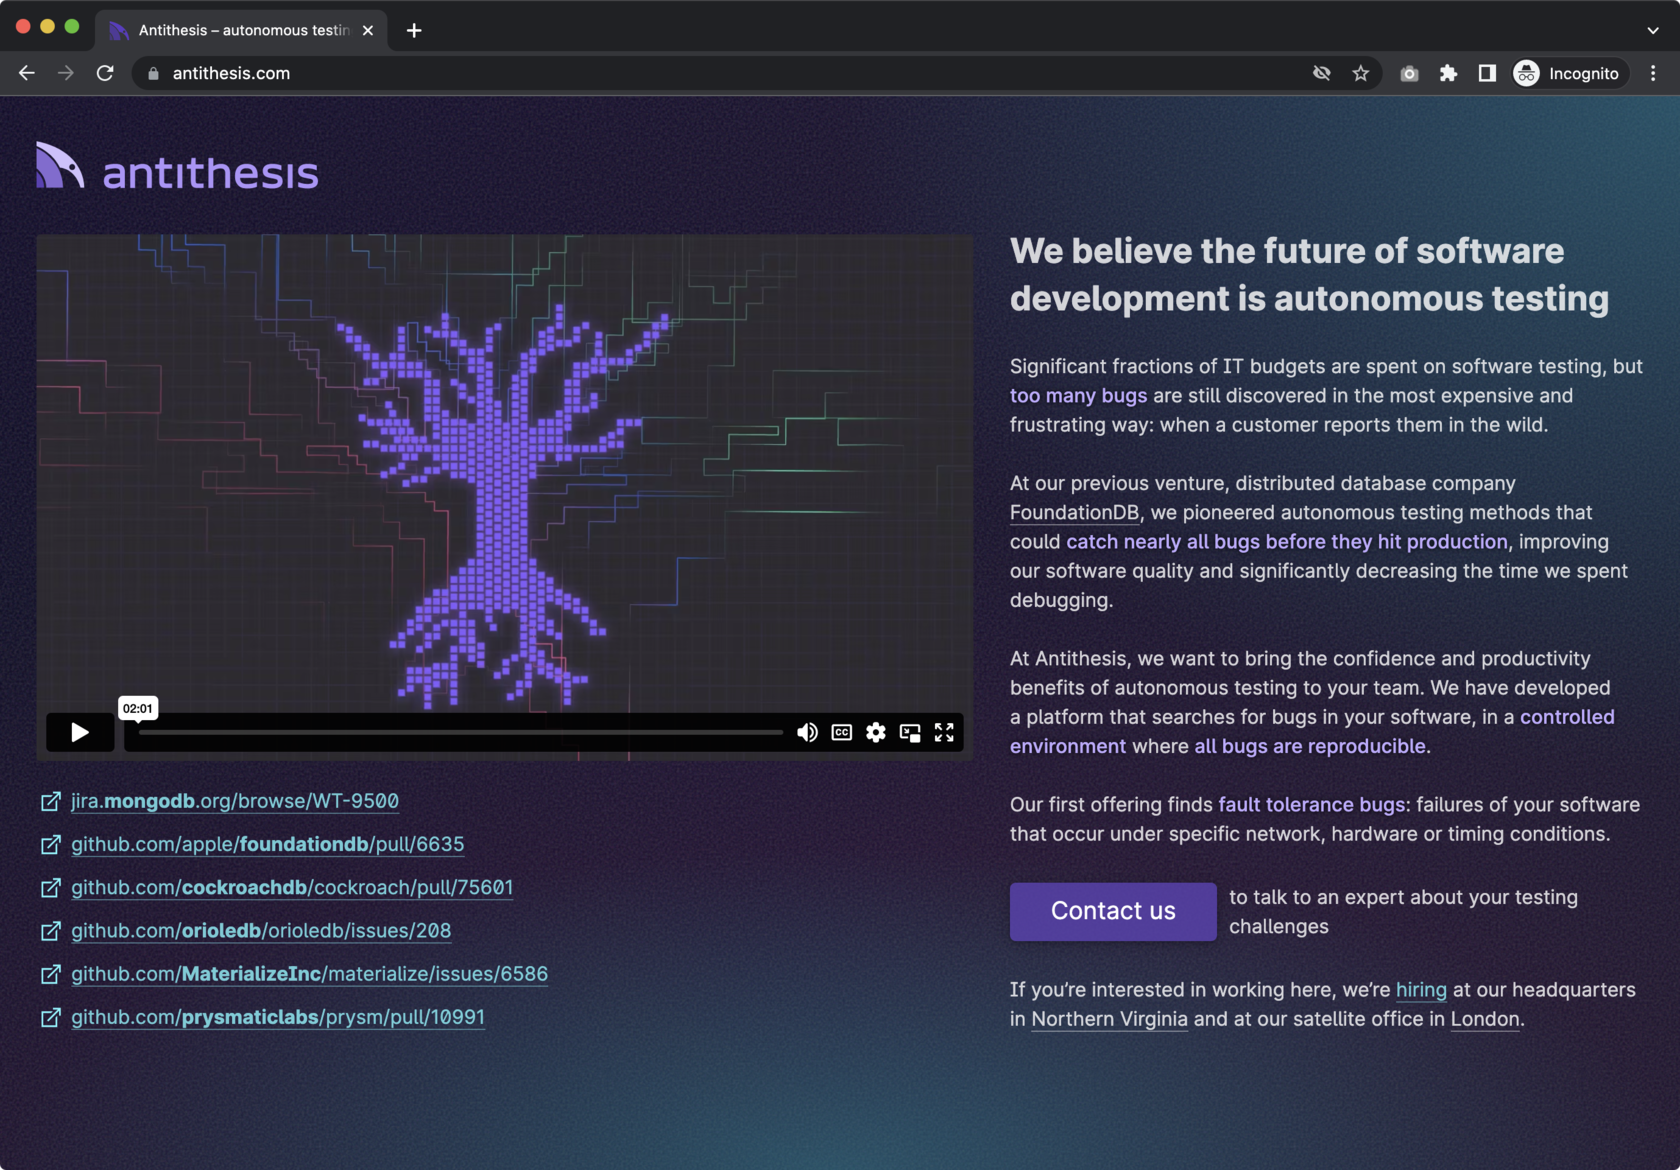The image size is (1680, 1170).
Task: Open the side panel icon in the toolbar
Action: (1487, 73)
